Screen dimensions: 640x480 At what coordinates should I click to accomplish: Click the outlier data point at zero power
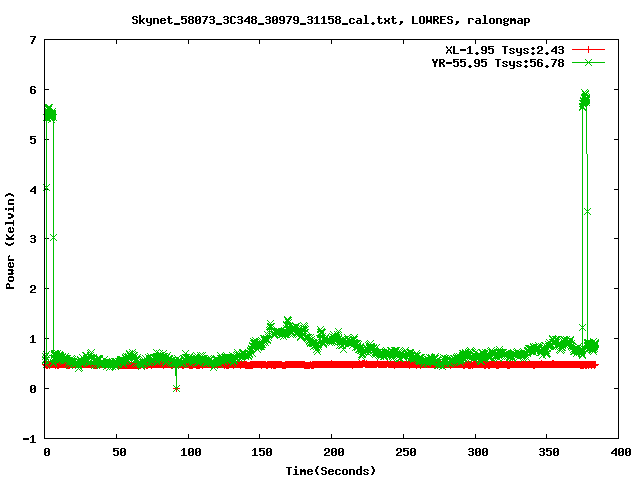pos(176,389)
